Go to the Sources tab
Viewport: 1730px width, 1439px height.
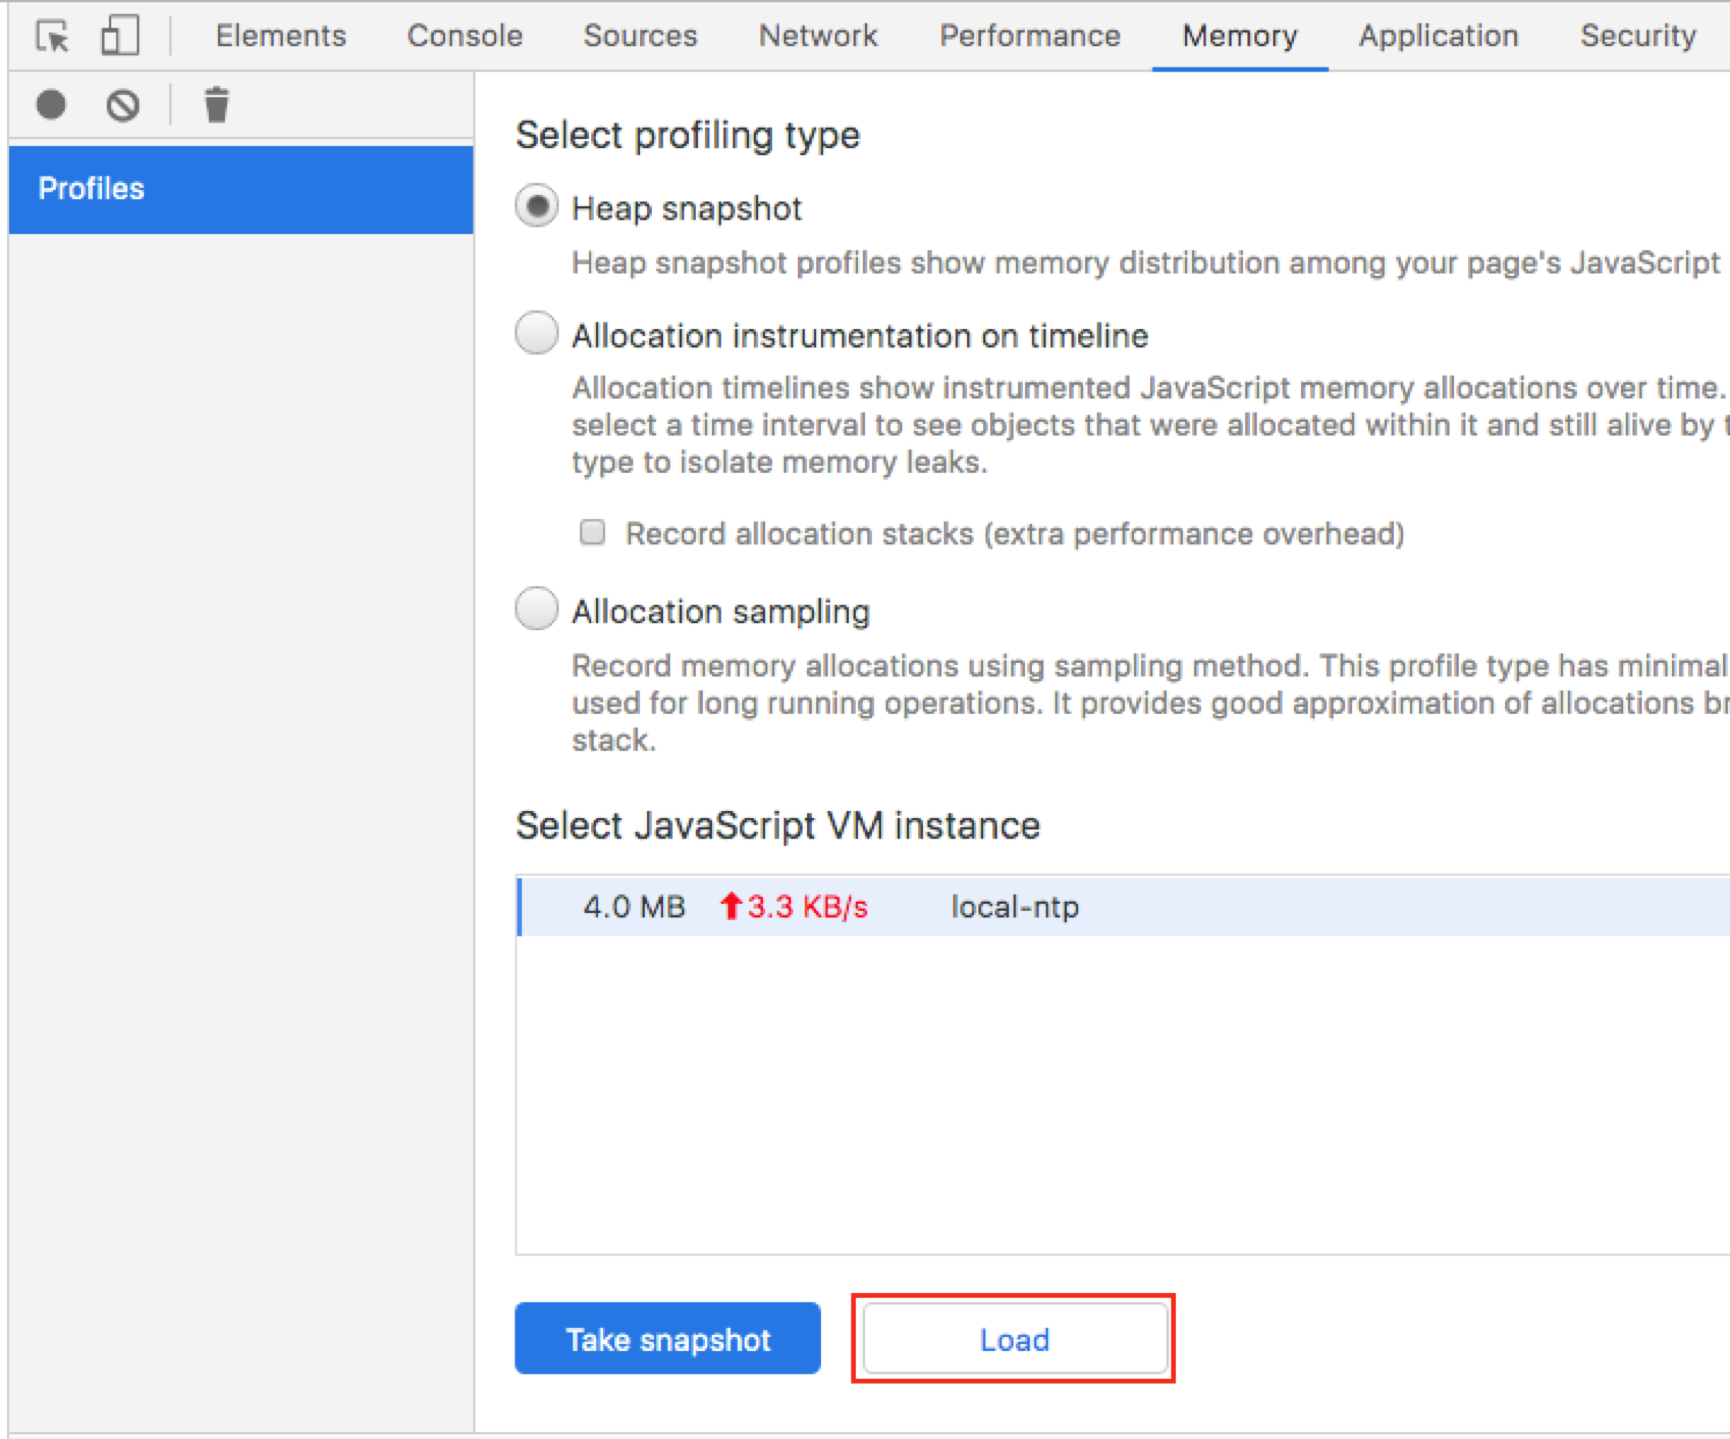click(x=640, y=36)
